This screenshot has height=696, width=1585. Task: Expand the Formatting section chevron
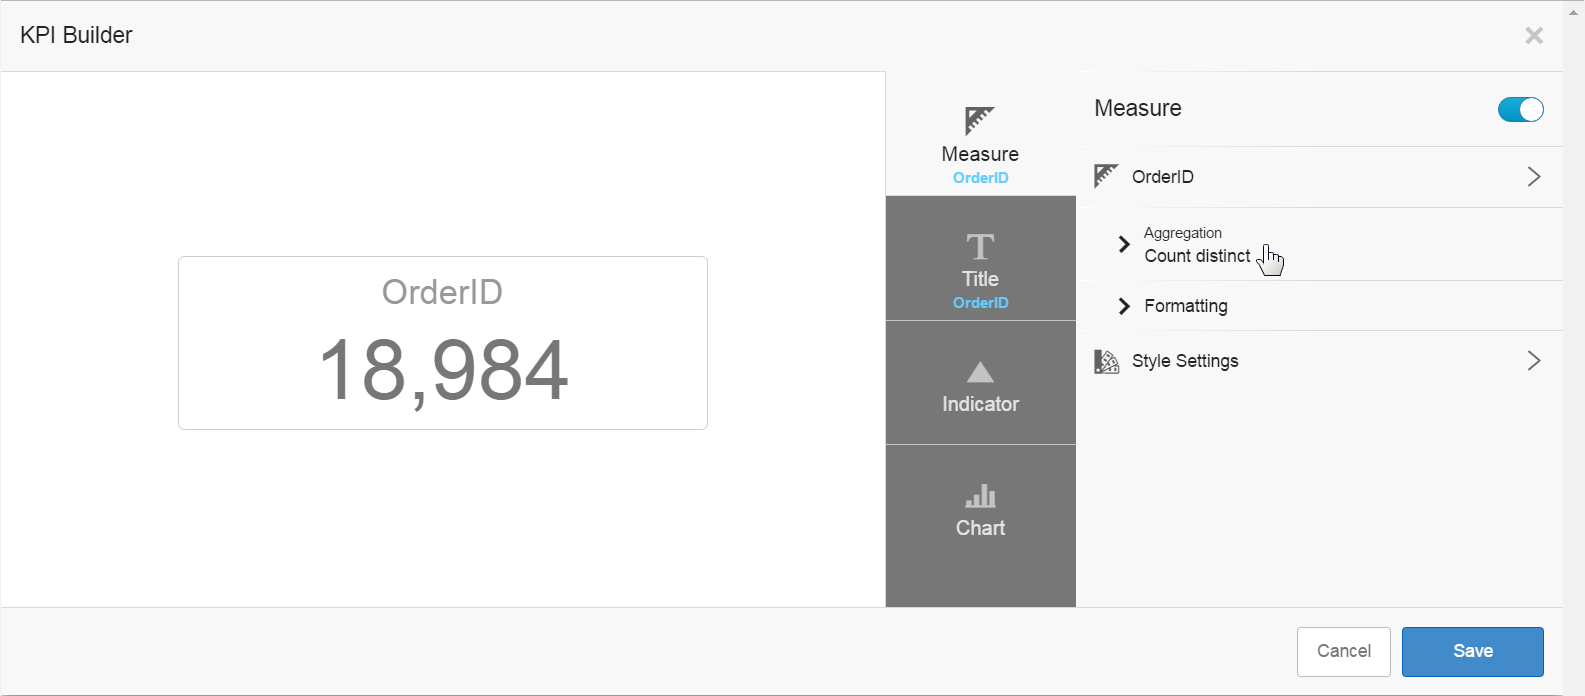click(1124, 306)
